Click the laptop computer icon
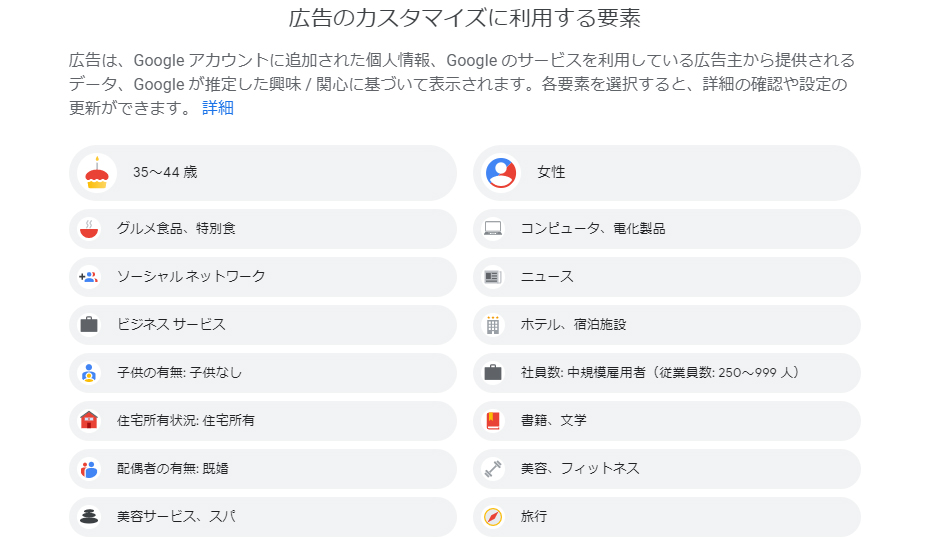This screenshot has width=930, height=544. [493, 229]
